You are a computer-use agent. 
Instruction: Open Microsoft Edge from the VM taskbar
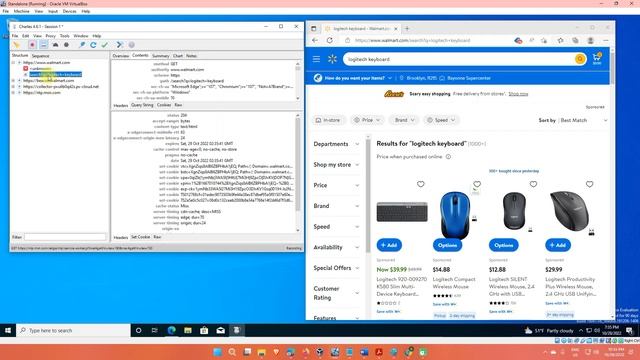pyautogui.click(x=171, y=330)
